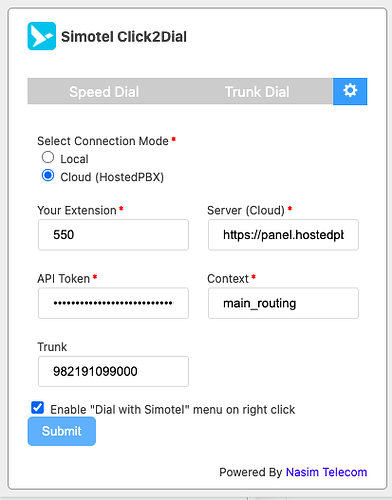Open the settings gear tab
The image size is (392, 500).
350,91
